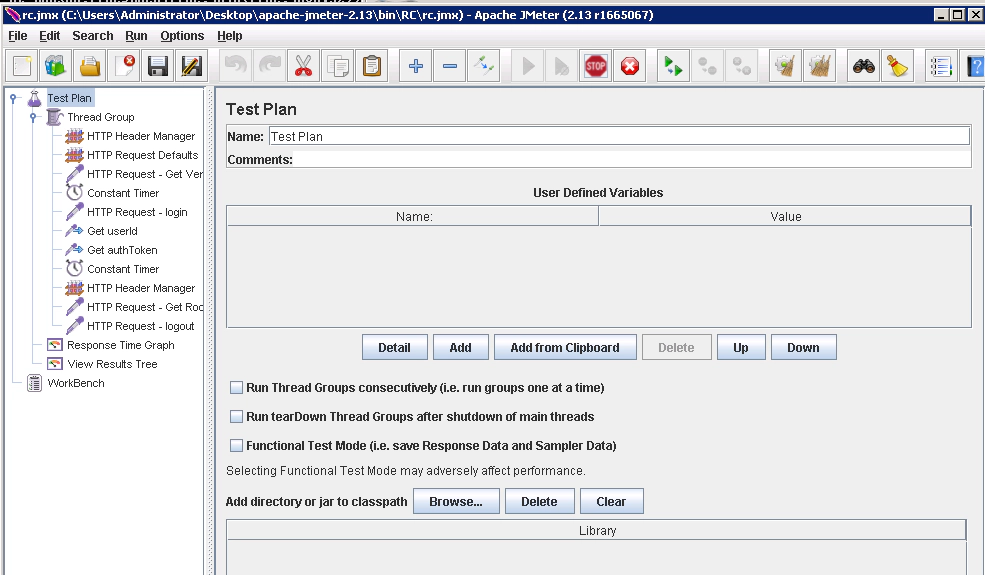Enable Run Thread Groups consecutively checkbox
The image size is (985, 575).
(x=236, y=388)
